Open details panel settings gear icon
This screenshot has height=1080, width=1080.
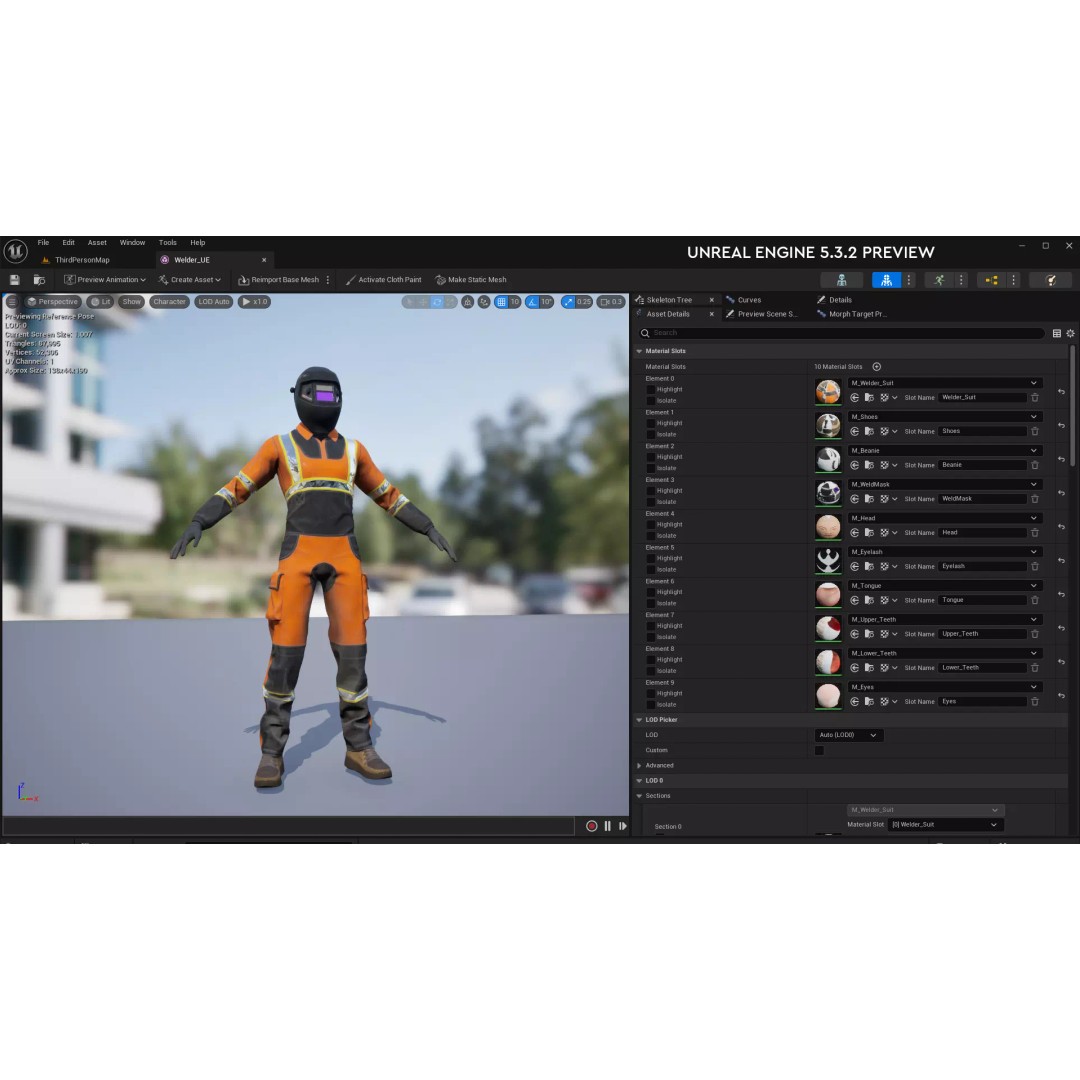coord(1070,333)
